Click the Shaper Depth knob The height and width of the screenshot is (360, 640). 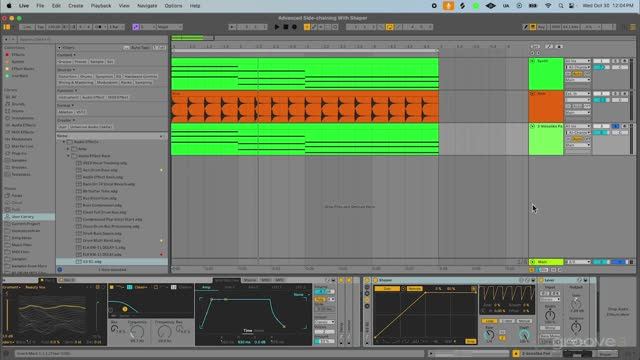click(x=524, y=335)
